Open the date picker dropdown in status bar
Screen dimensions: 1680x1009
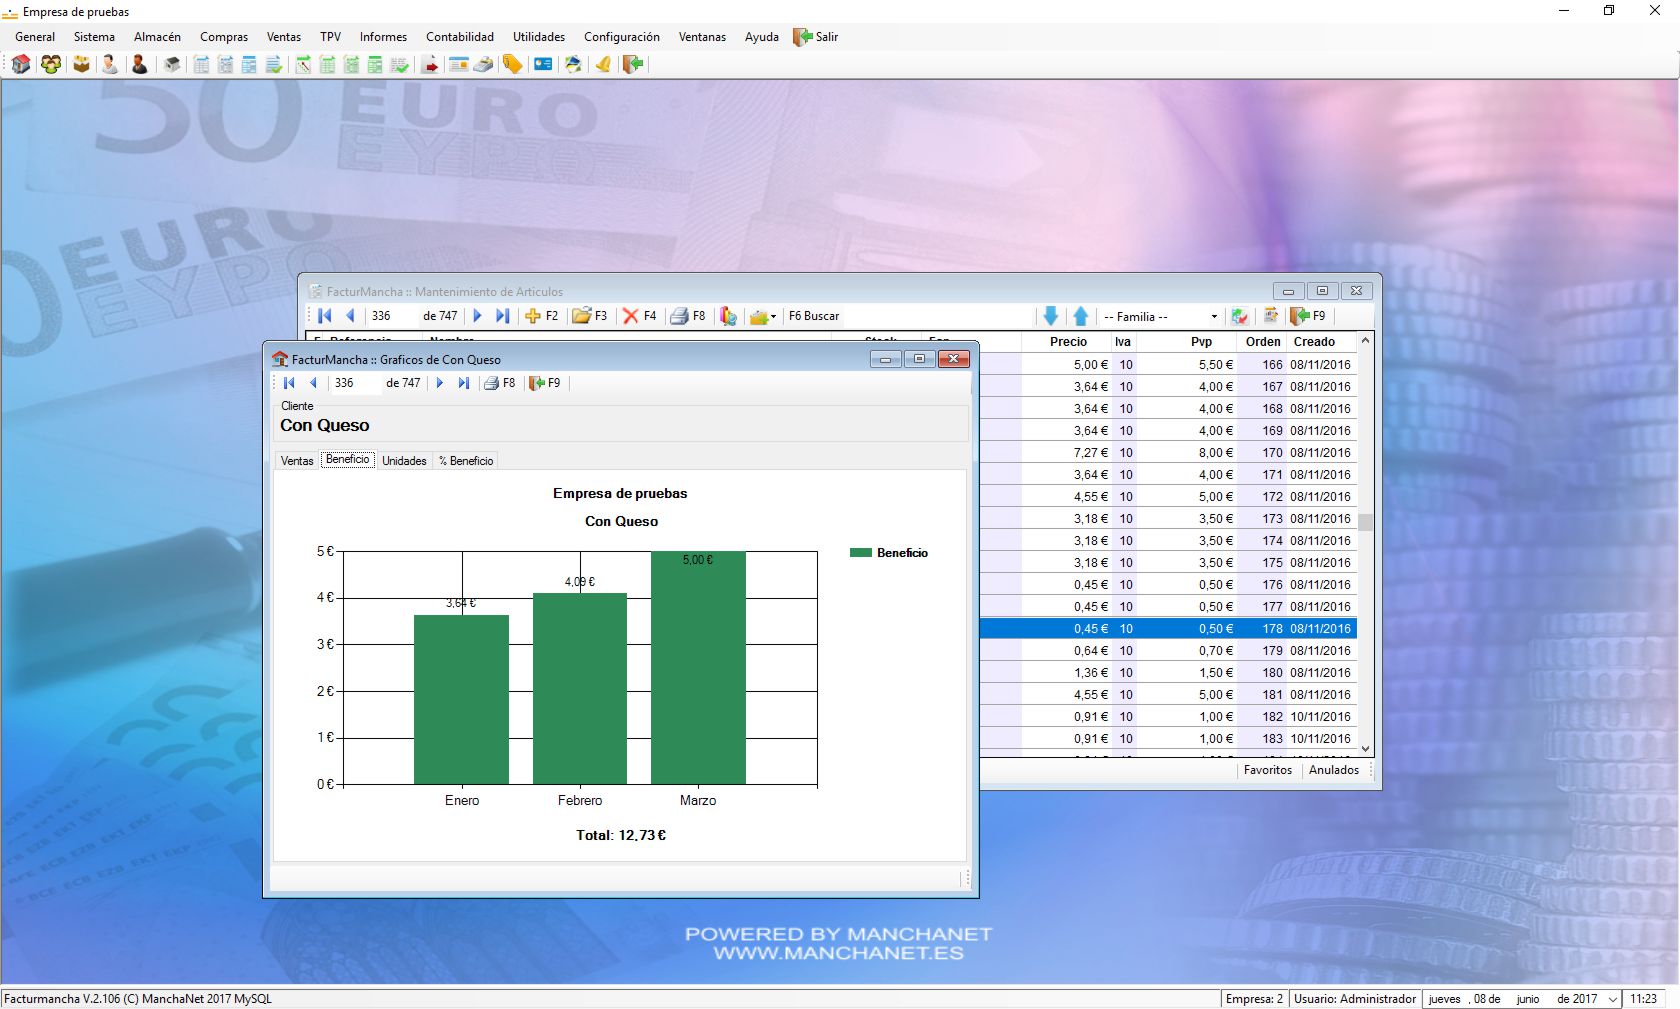point(1612,999)
